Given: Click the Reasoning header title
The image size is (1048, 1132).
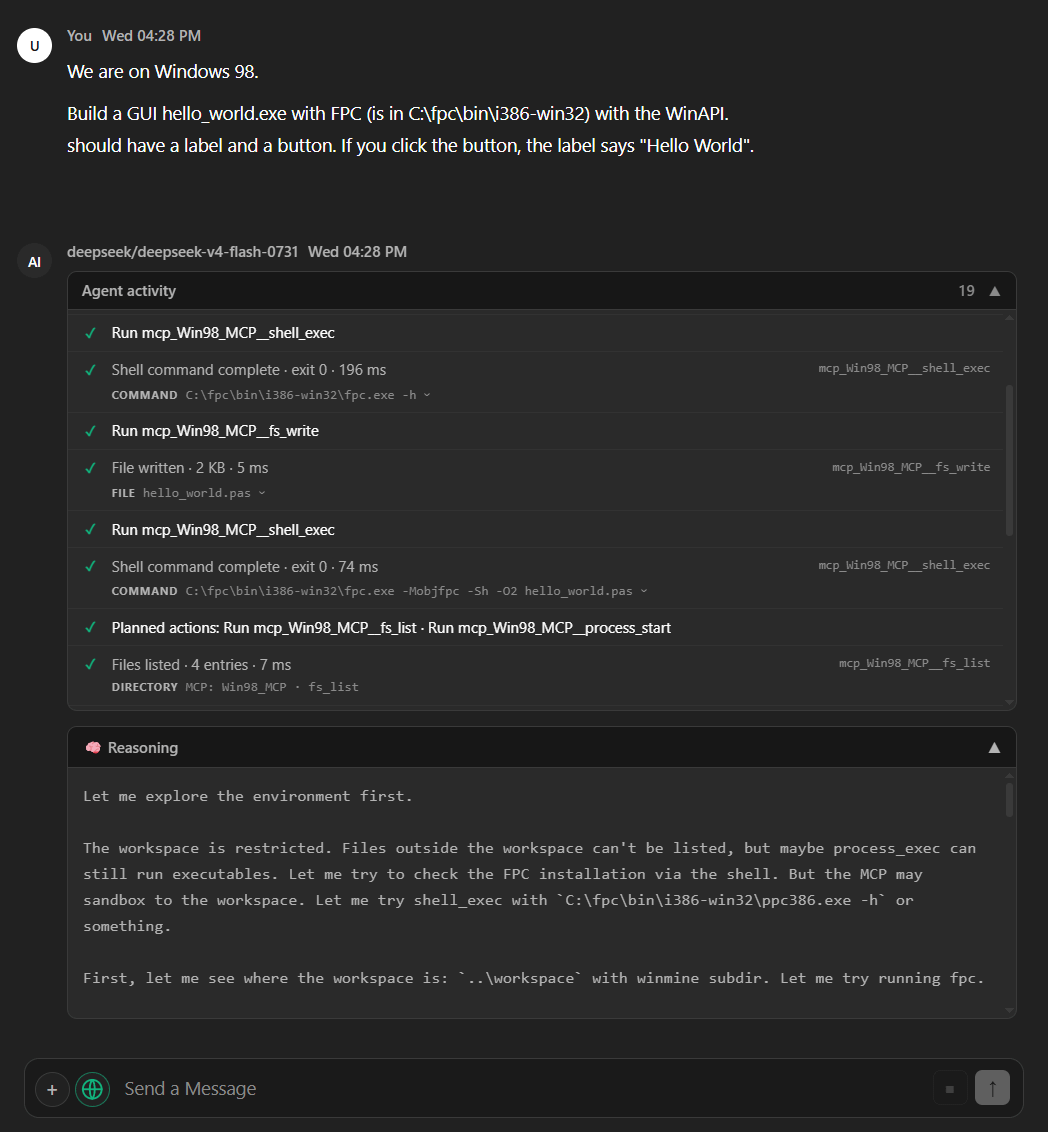Looking at the screenshot, I should pyautogui.click(x=143, y=748).
